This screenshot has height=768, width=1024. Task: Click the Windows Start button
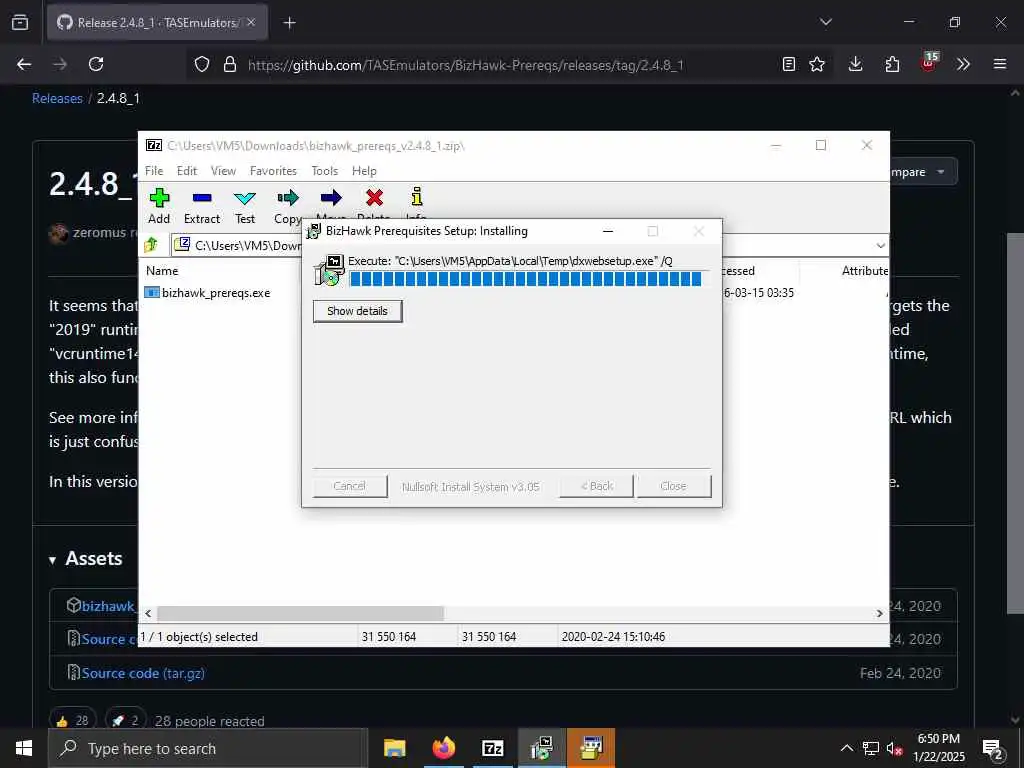coord(24,748)
